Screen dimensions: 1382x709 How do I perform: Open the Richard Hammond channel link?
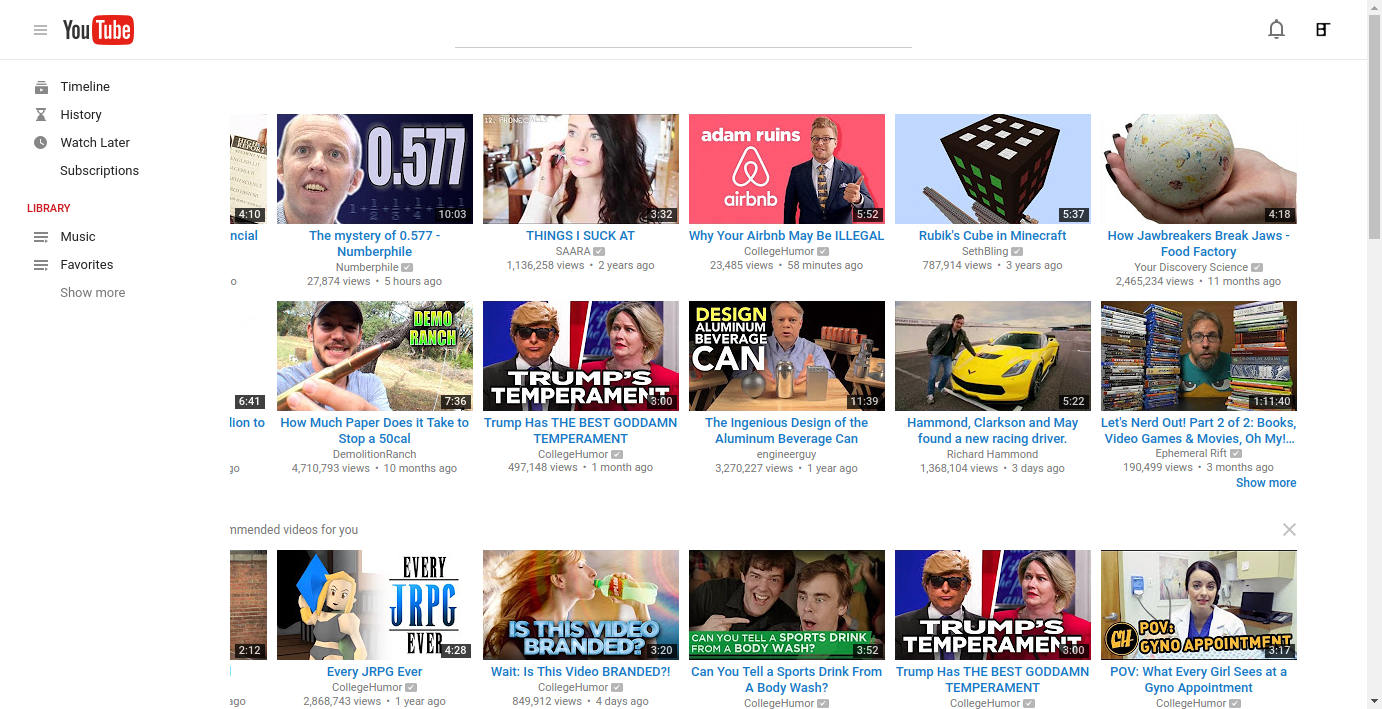click(993, 455)
